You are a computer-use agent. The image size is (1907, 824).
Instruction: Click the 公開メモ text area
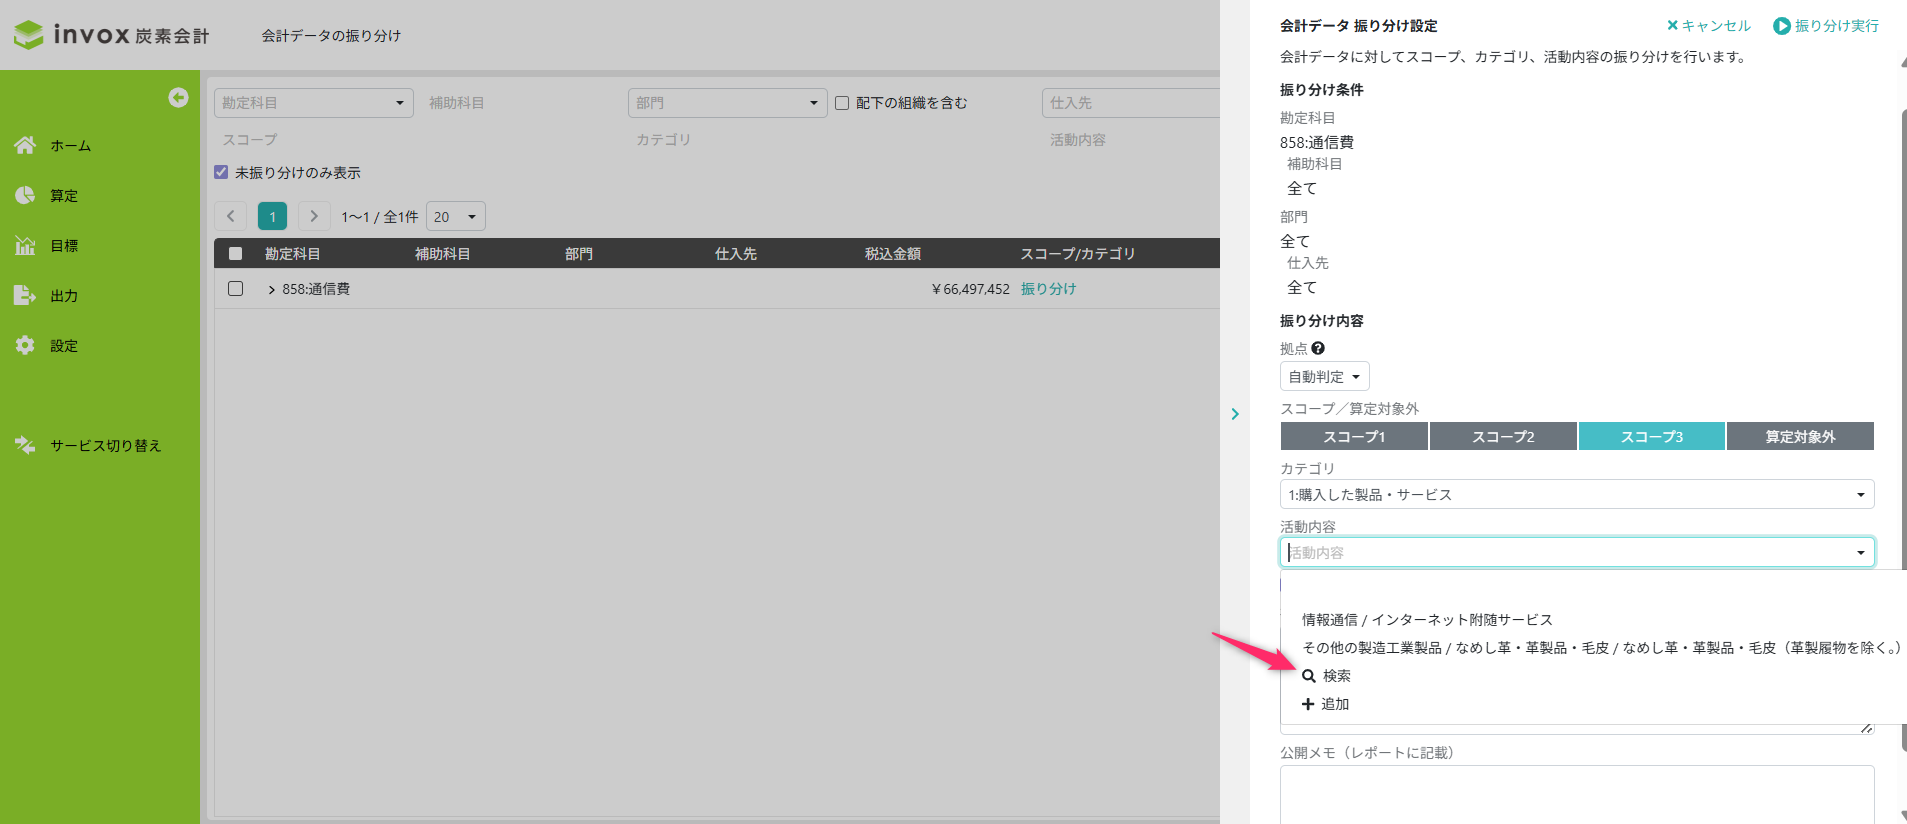(1576, 794)
